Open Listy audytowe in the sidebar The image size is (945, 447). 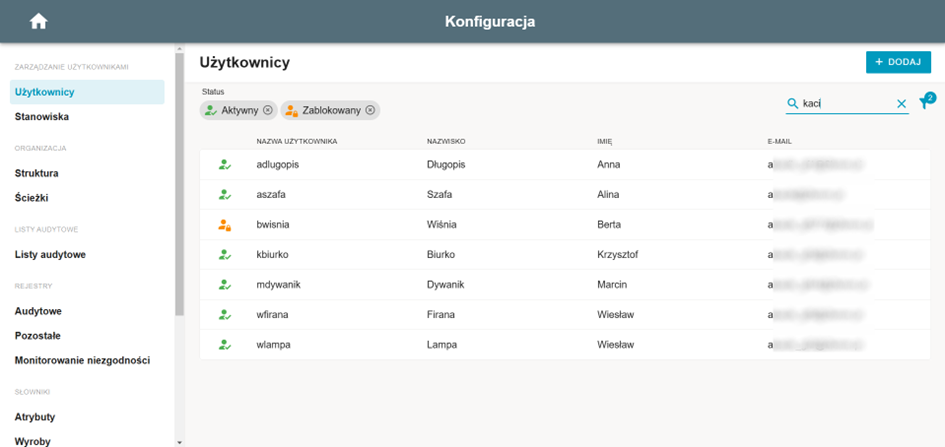click(51, 255)
